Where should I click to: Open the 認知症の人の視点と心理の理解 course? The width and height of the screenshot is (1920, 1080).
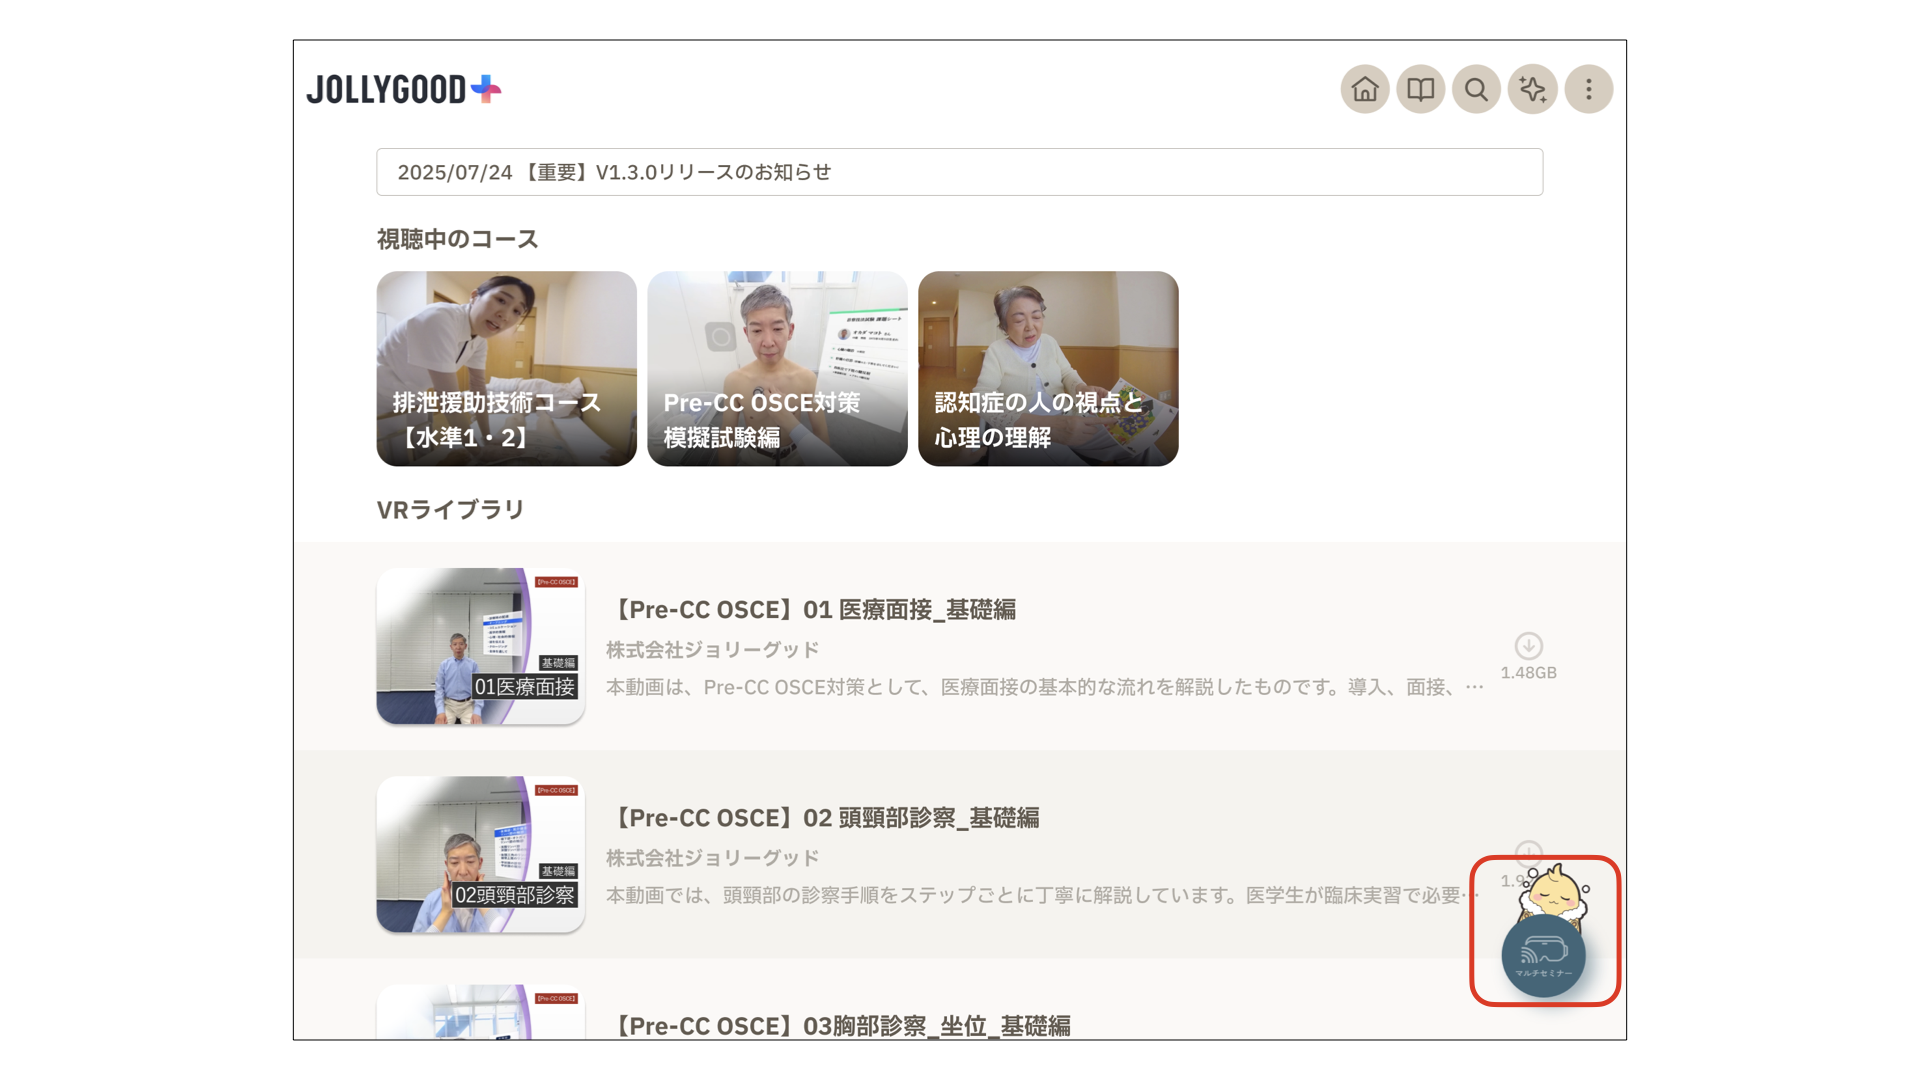pyautogui.click(x=1048, y=368)
